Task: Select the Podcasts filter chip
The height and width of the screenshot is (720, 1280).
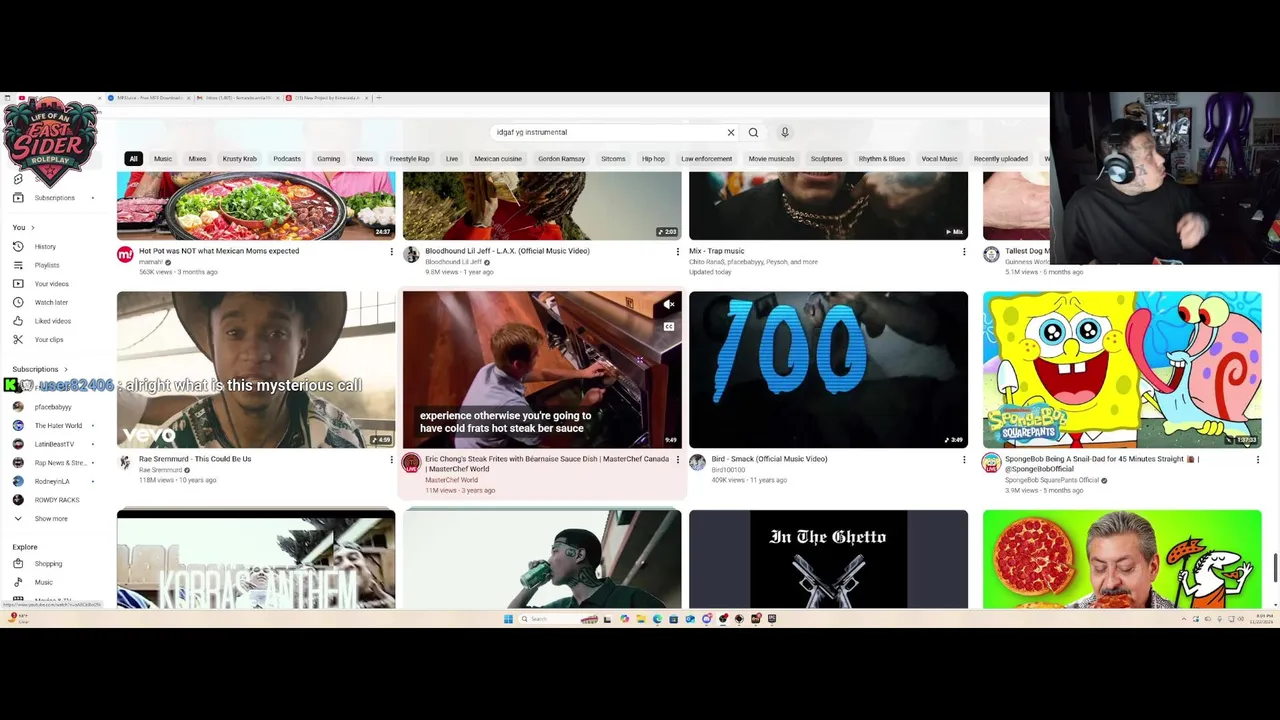Action: coord(287,159)
